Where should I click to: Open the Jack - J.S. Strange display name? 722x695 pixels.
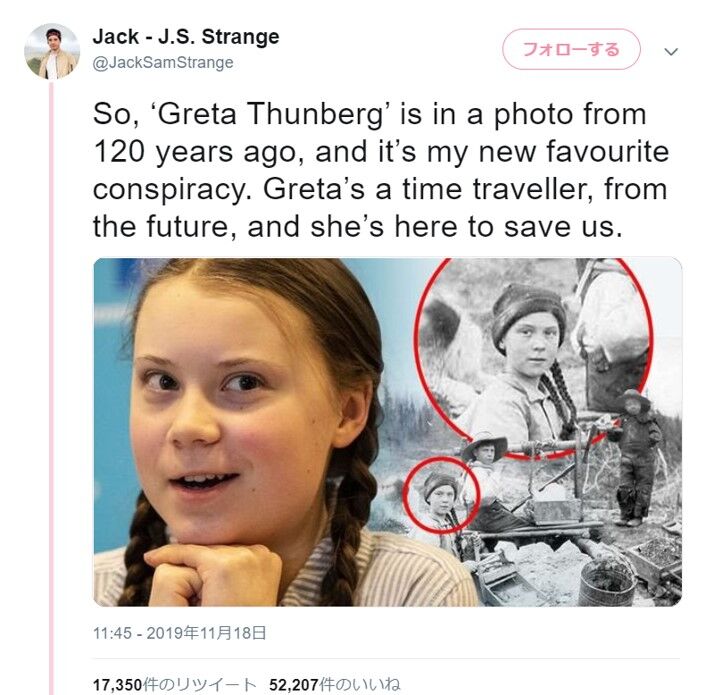click(186, 36)
